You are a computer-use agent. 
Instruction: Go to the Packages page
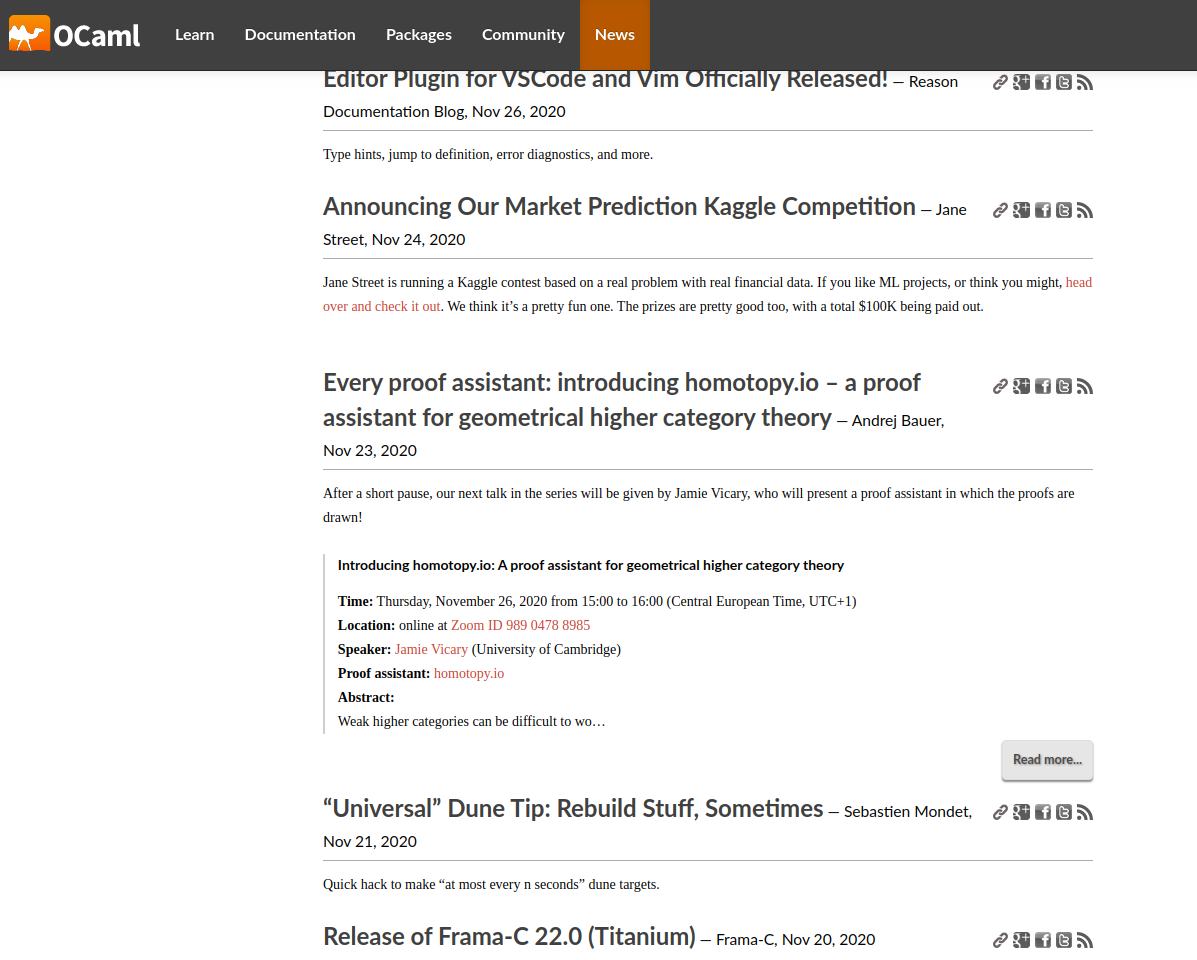(x=418, y=35)
